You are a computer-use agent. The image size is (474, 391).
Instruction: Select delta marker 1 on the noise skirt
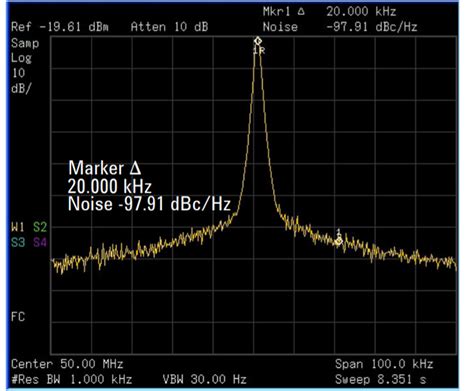(x=339, y=241)
